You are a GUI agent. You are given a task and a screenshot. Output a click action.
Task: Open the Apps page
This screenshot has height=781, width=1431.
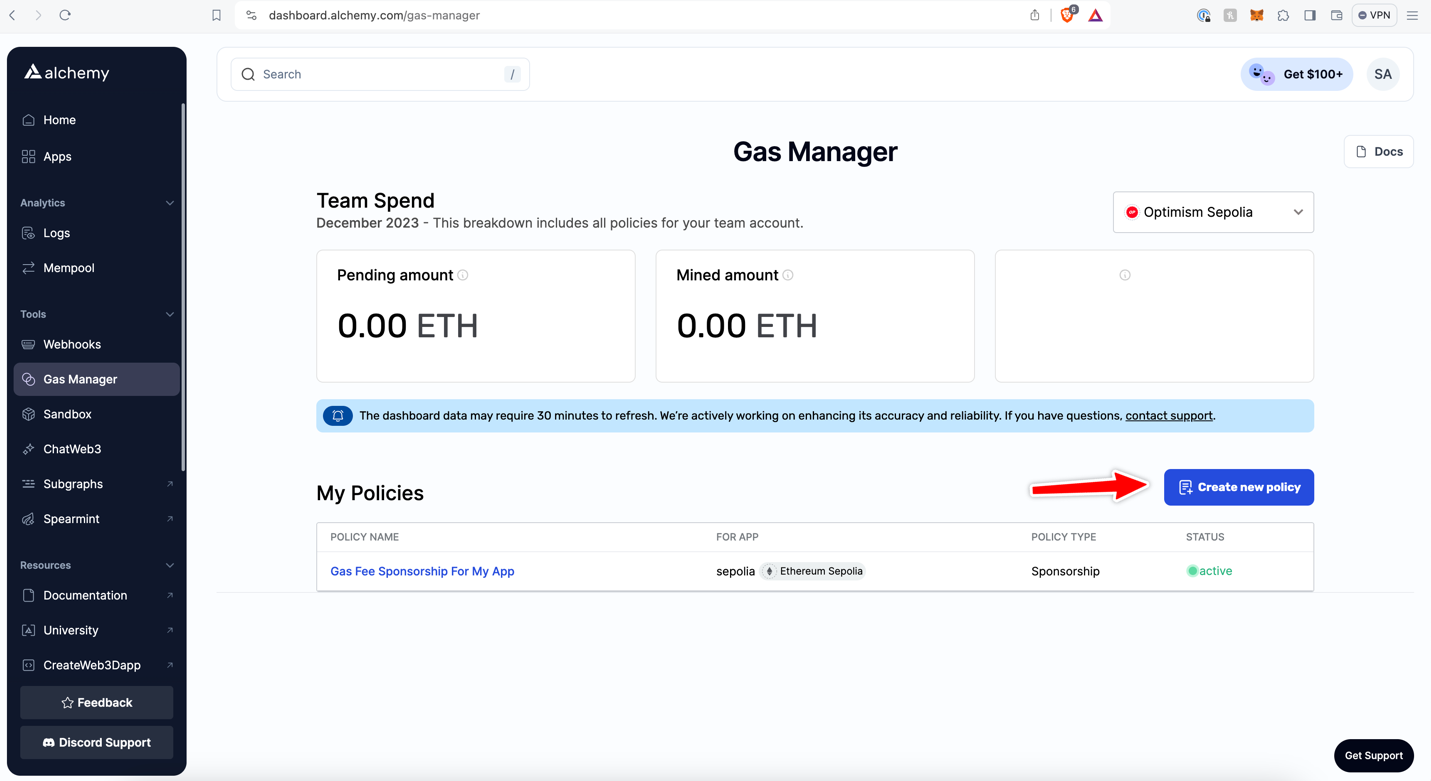click(57, 156)
